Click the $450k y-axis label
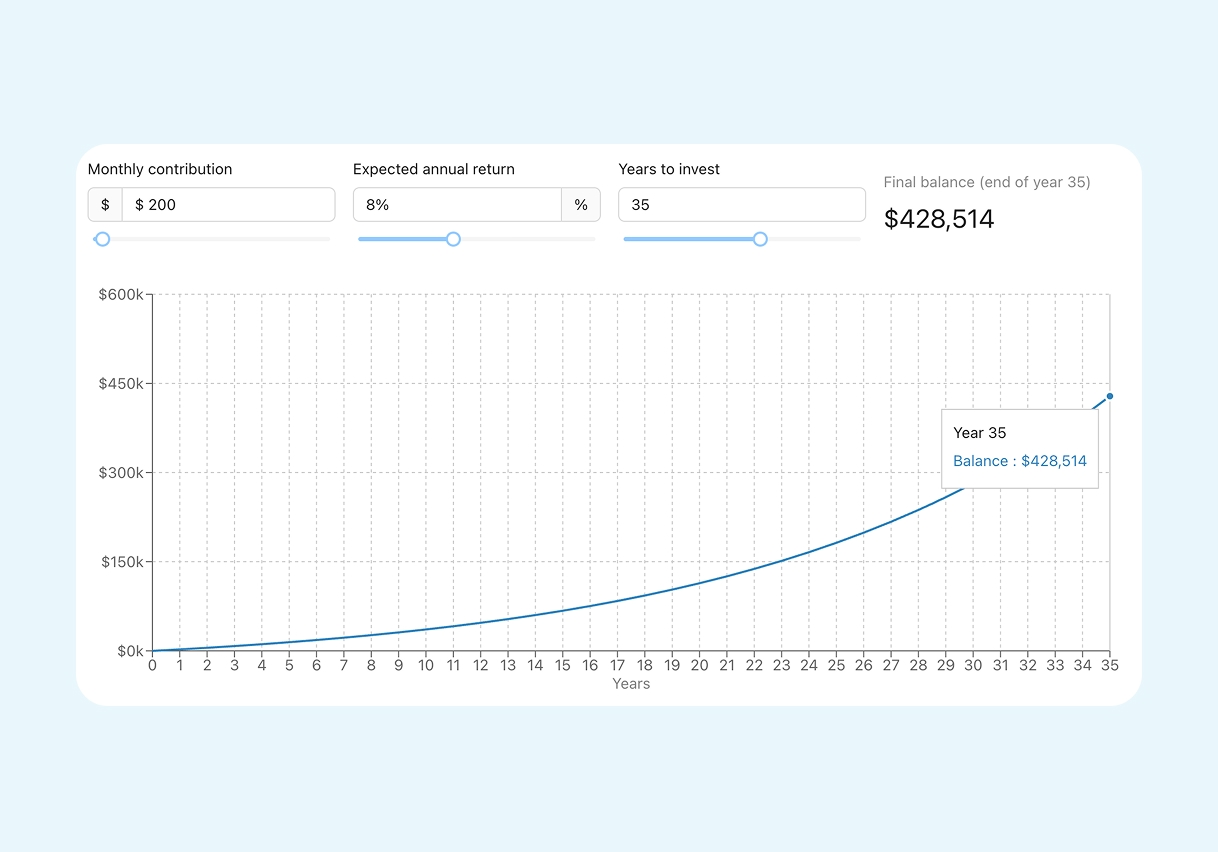The width and height of the screenshot is (1218, 852). point(120,384)
